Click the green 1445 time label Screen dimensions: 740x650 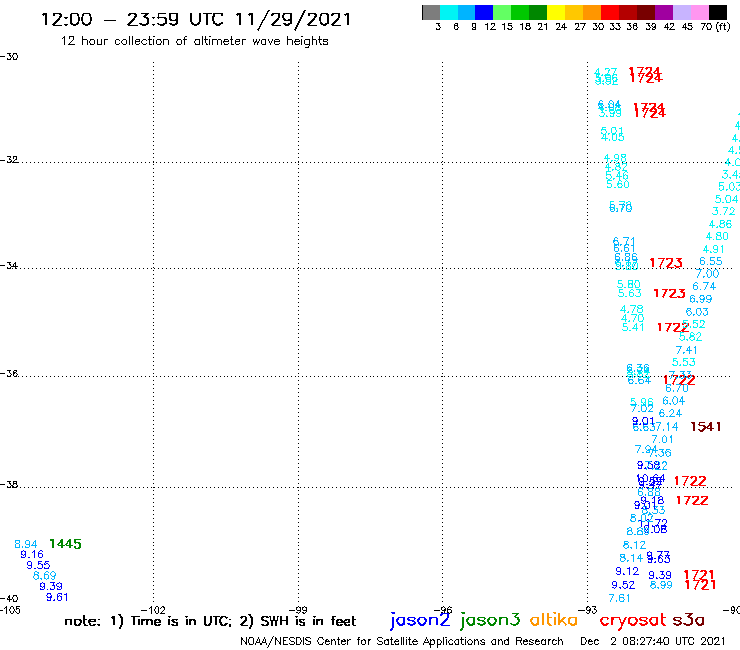pos(65,544)
